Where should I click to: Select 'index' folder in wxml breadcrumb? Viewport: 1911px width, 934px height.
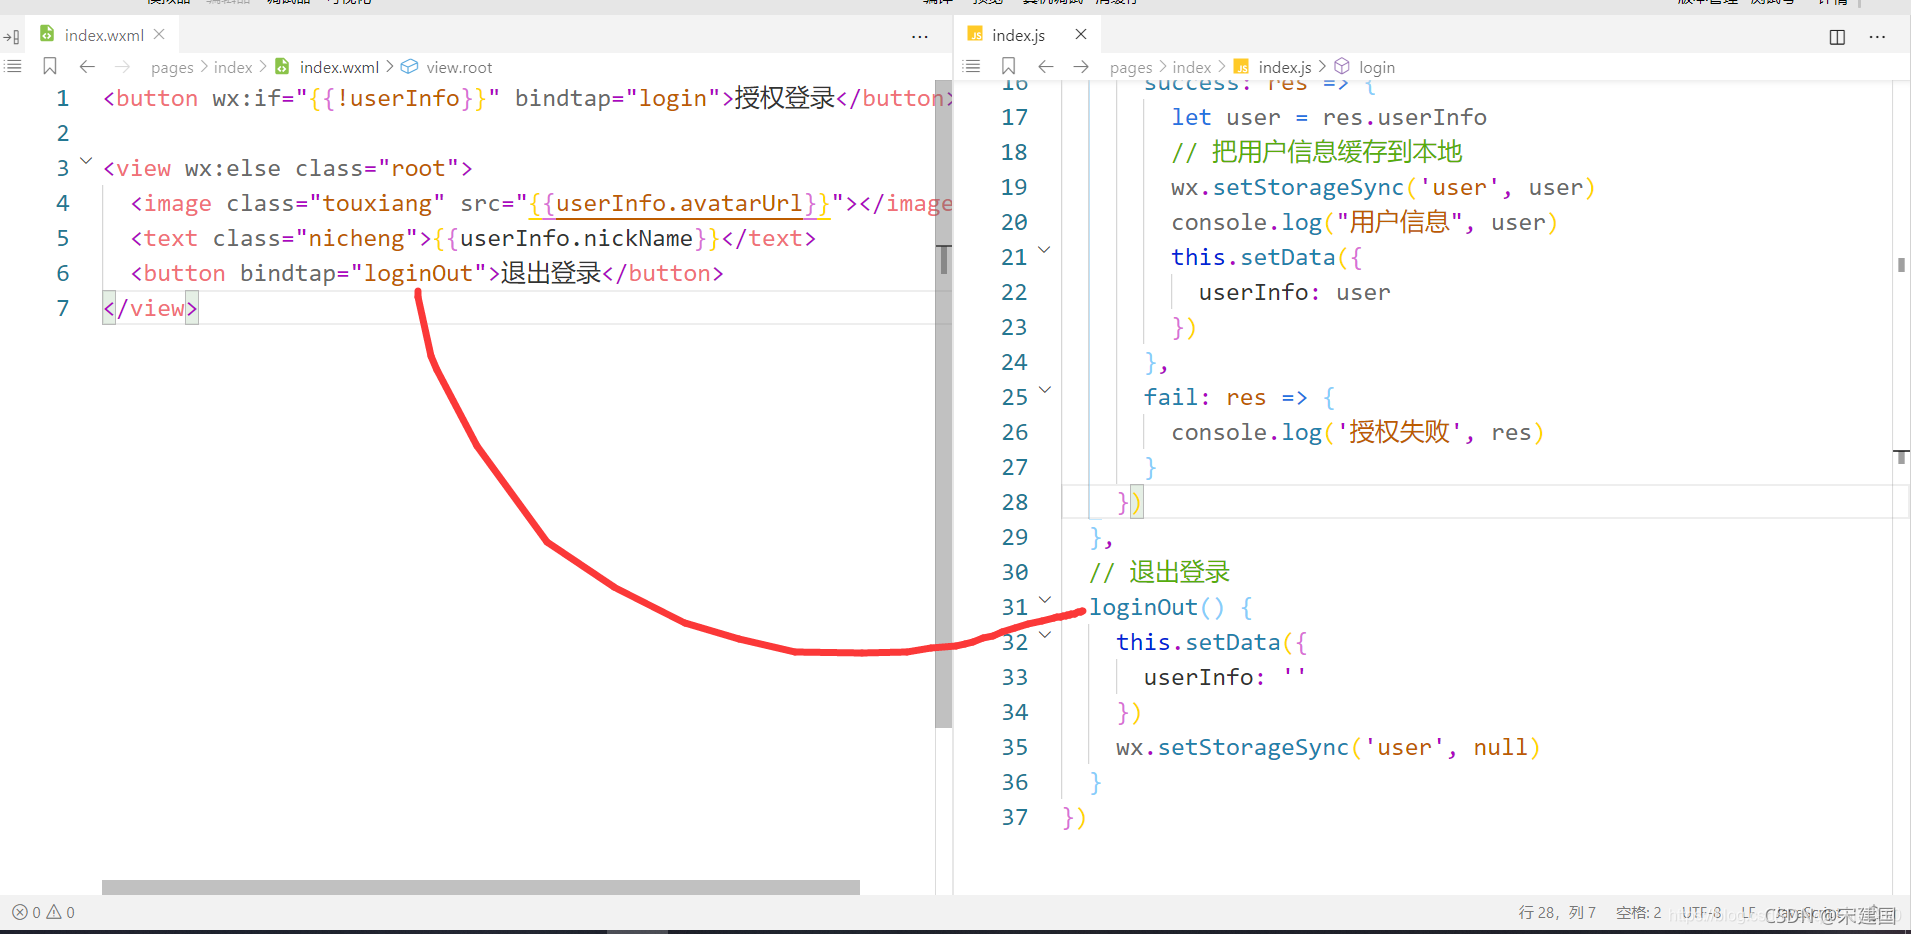coord(233,67)
